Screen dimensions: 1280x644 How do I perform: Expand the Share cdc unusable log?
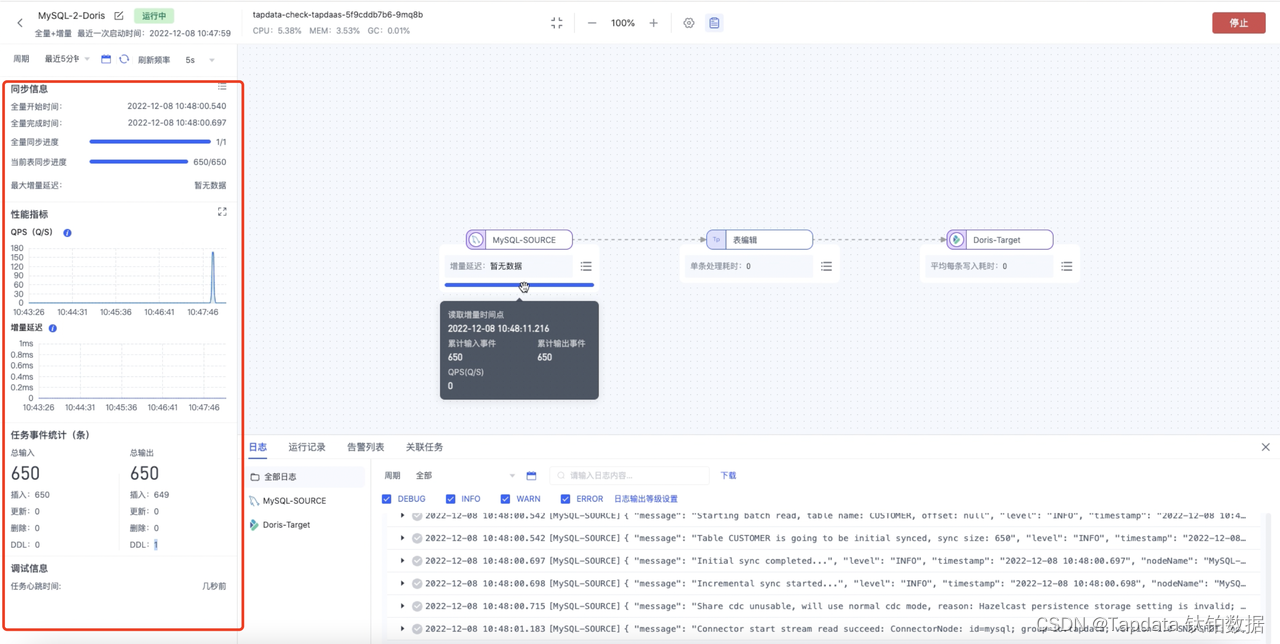pyautogui.click(x=403, y=606)
